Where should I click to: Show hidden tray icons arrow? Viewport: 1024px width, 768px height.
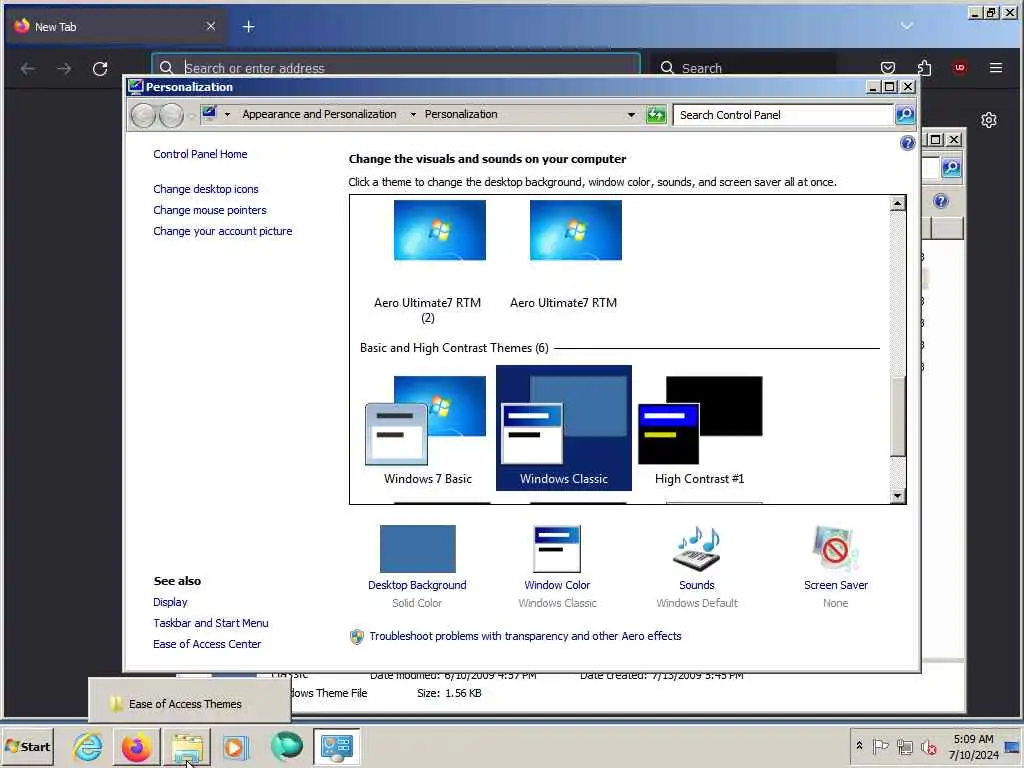tap(859, 746)
